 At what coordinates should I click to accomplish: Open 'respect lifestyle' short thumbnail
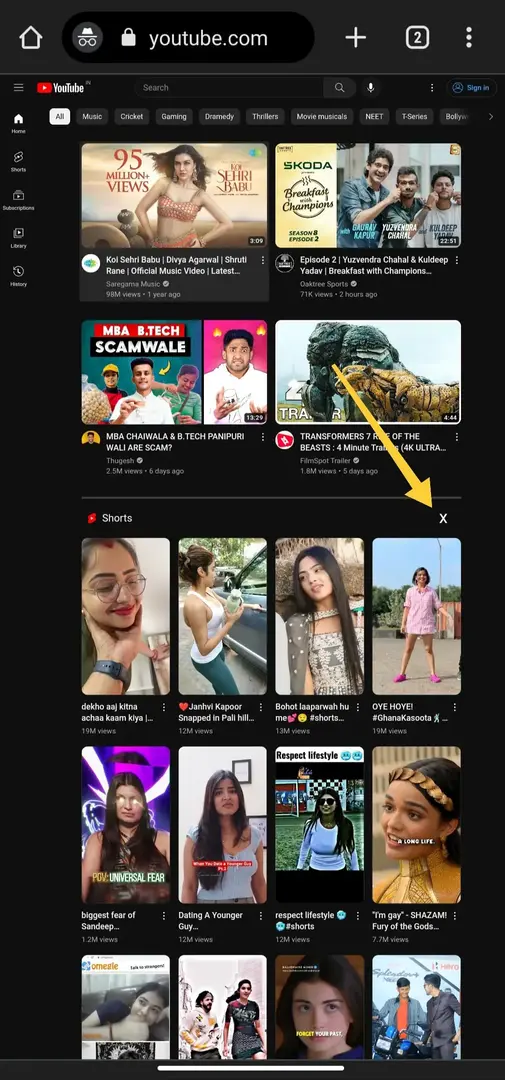pos(320,824)
